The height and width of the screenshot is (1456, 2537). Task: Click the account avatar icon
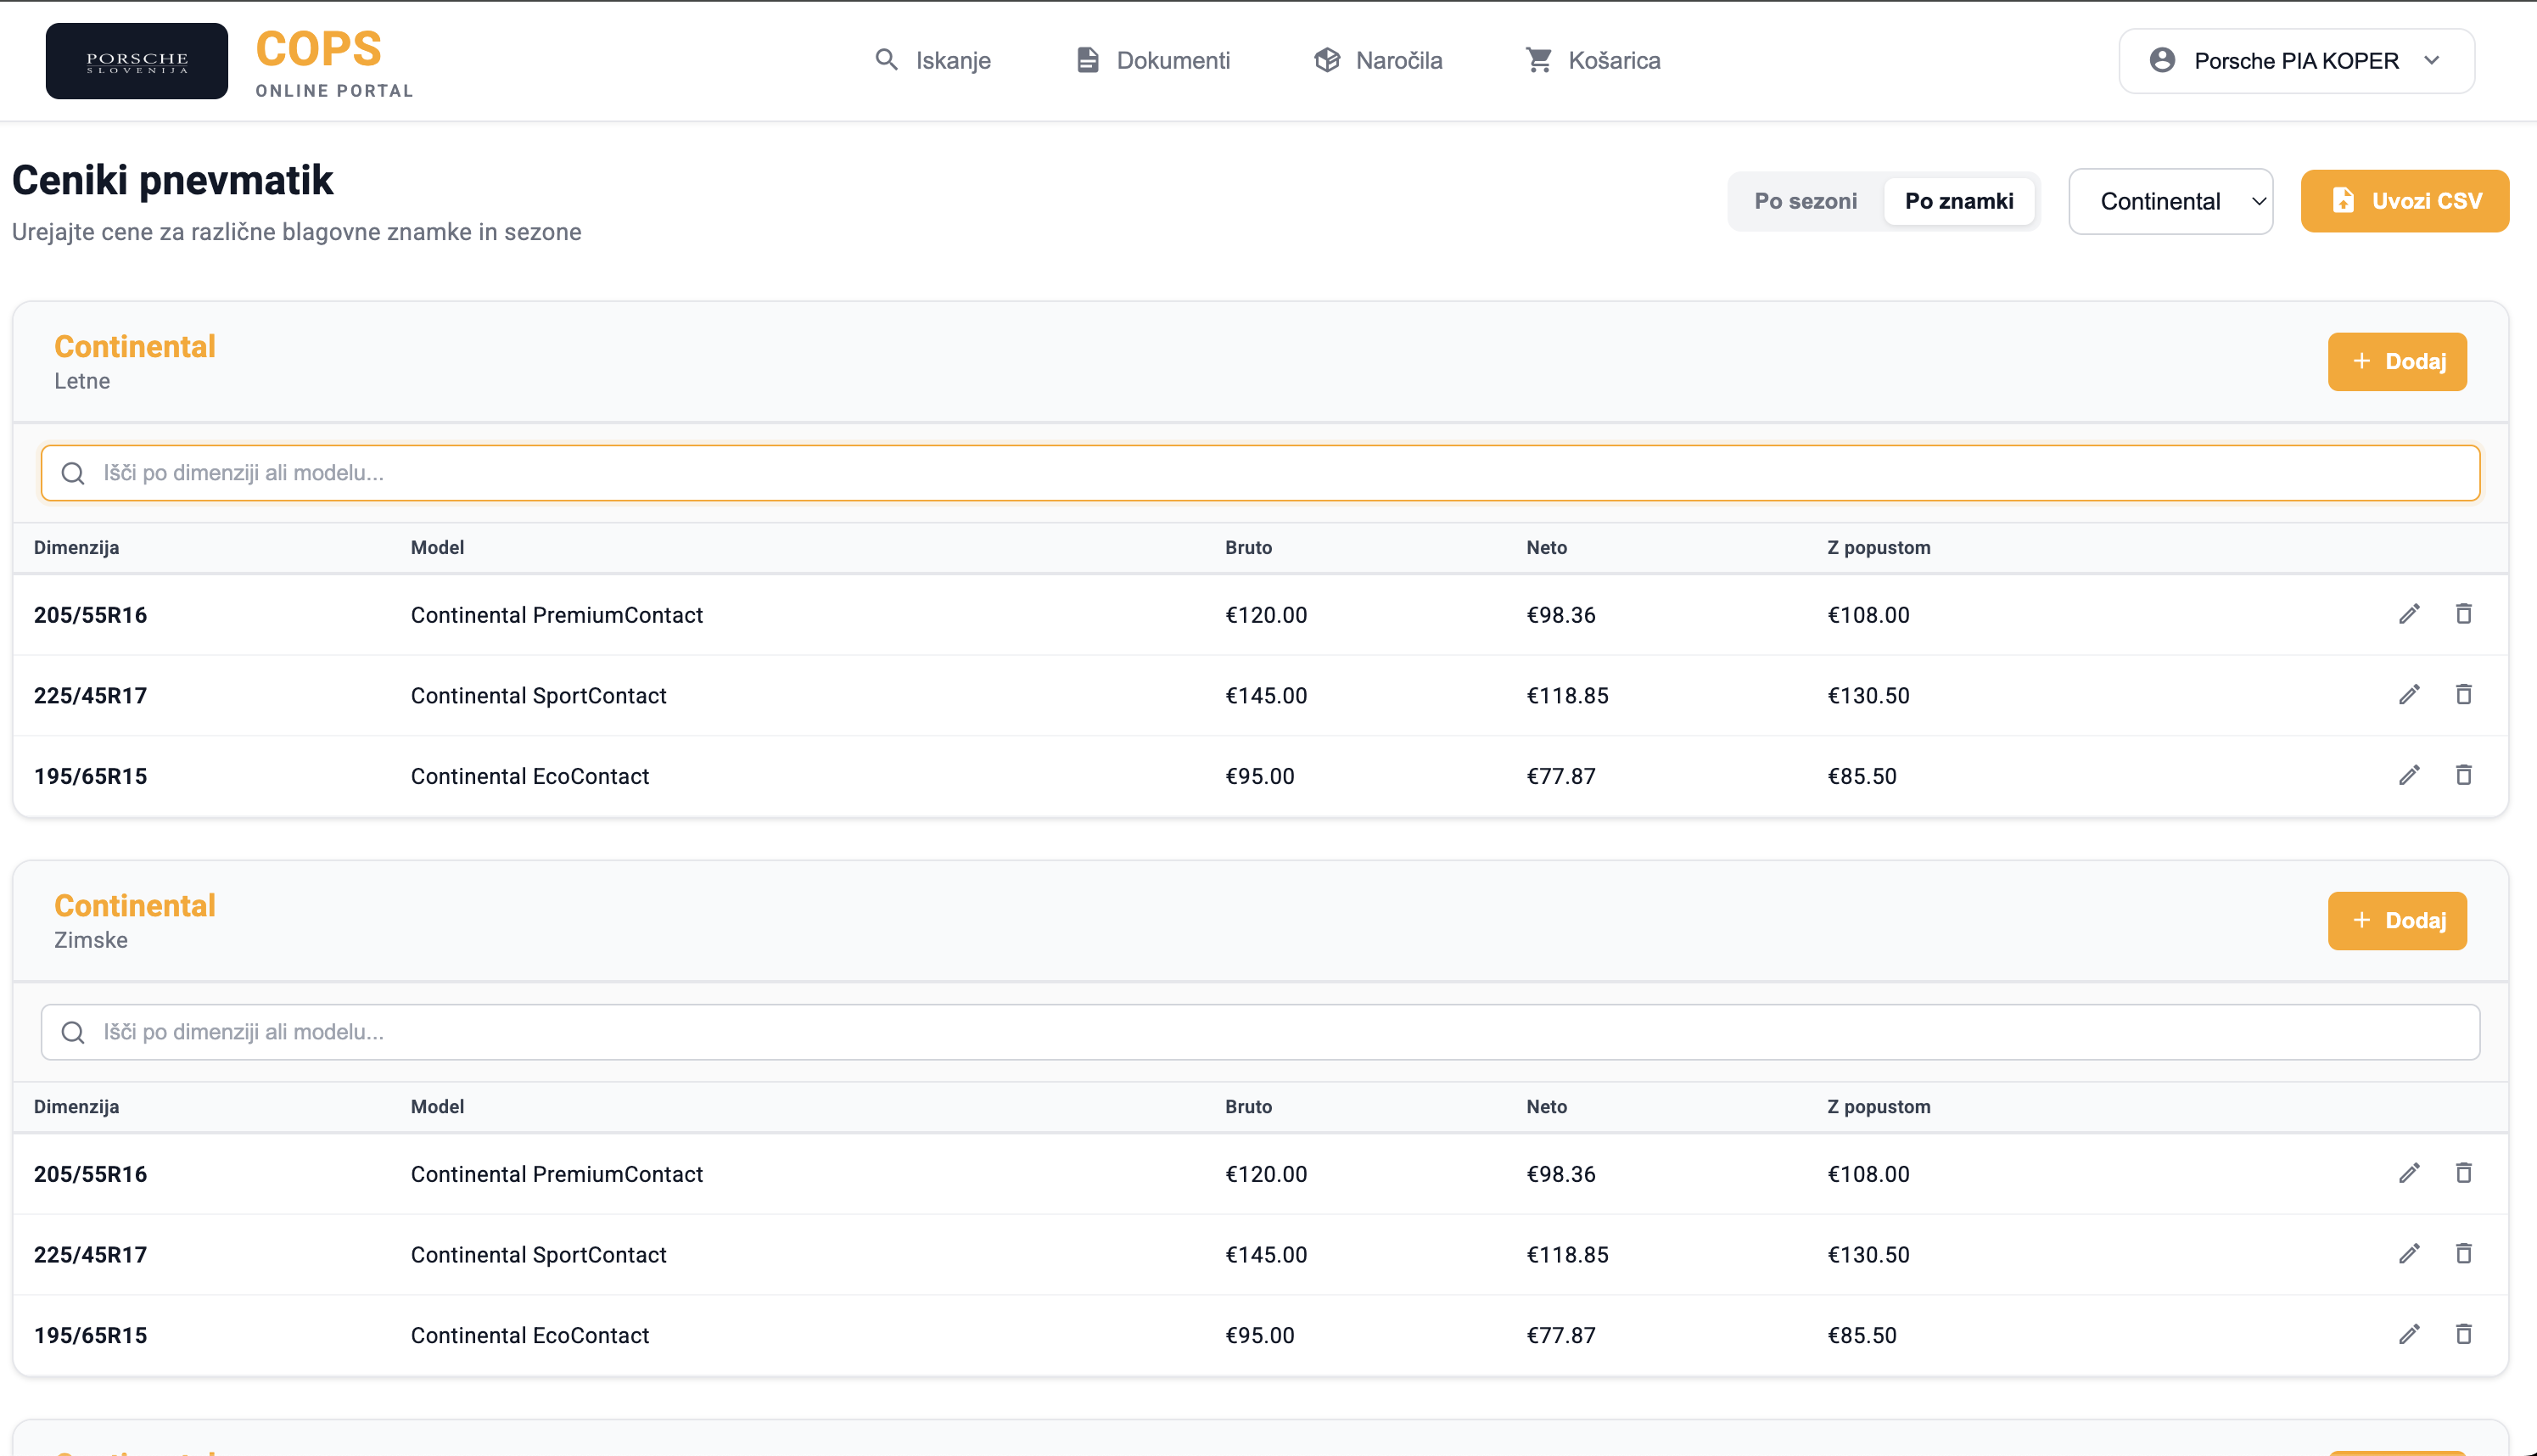click(x=2162, y=60)
